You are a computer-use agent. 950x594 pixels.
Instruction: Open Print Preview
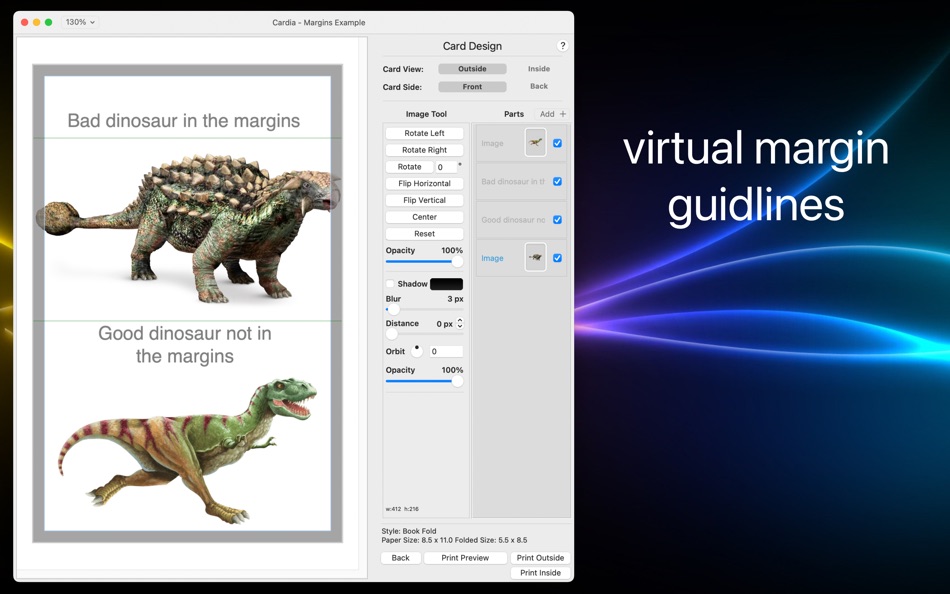coord(465,558)
